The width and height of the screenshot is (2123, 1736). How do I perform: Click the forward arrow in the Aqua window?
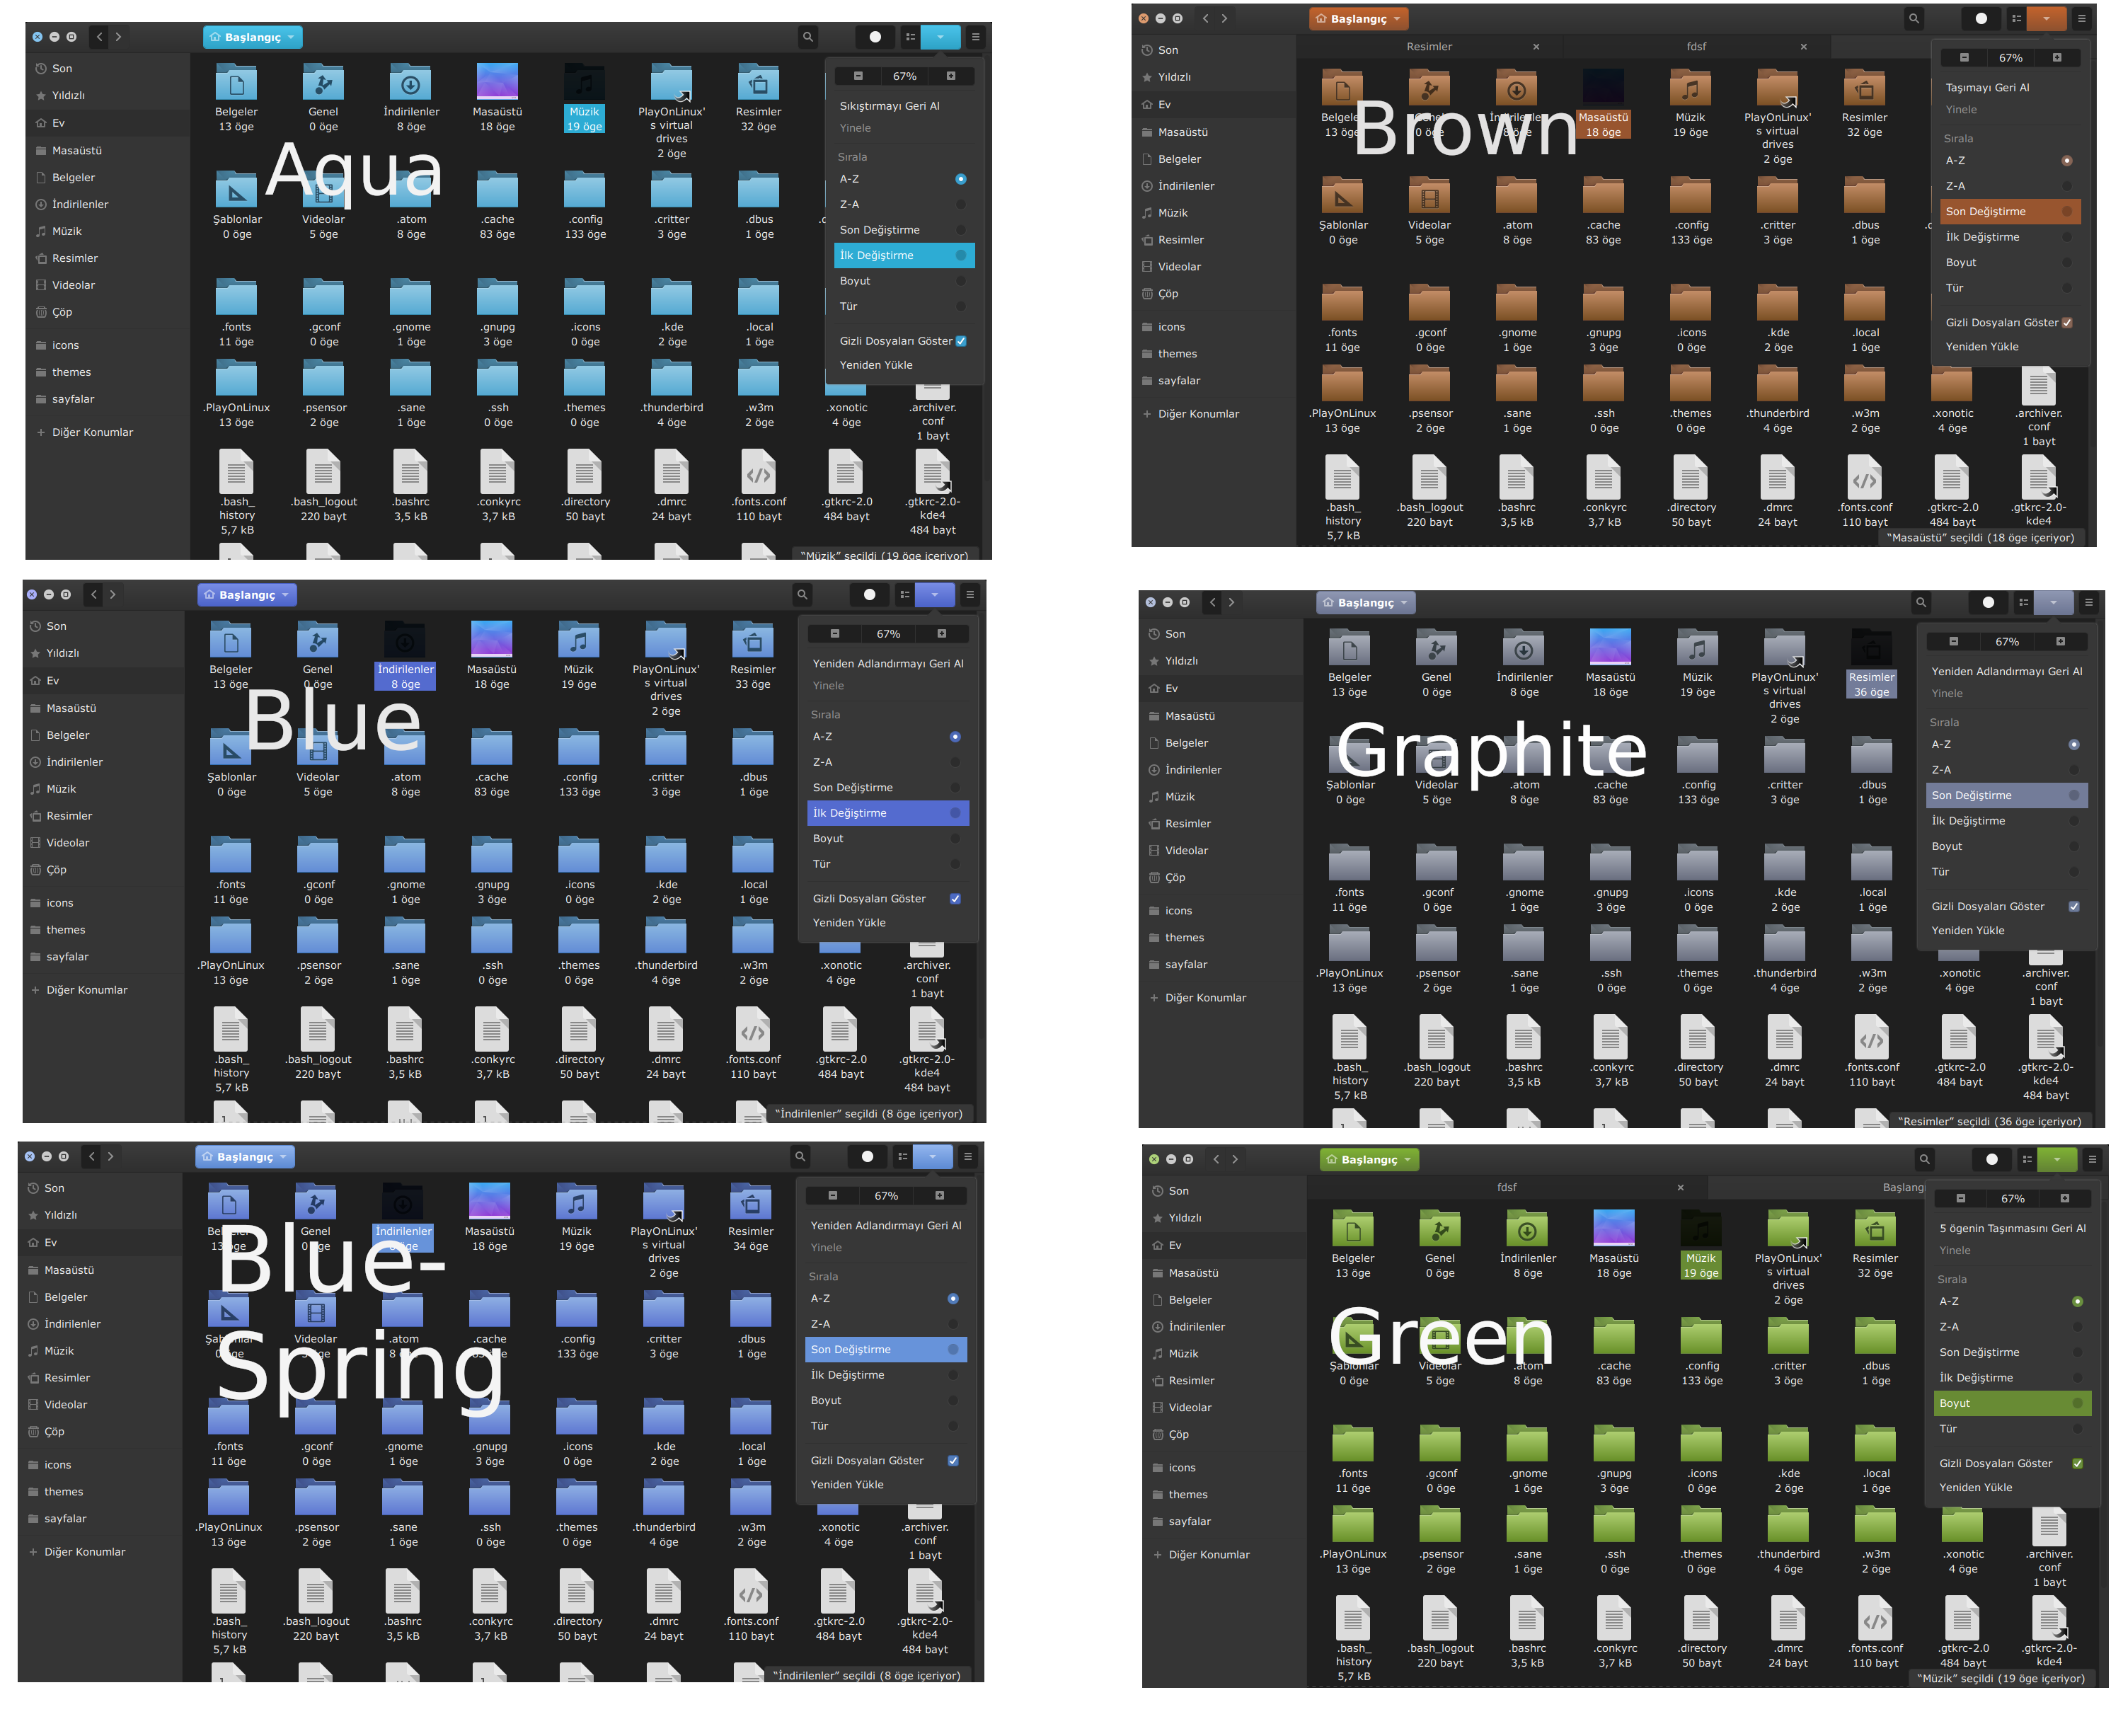tap(118, 37)
